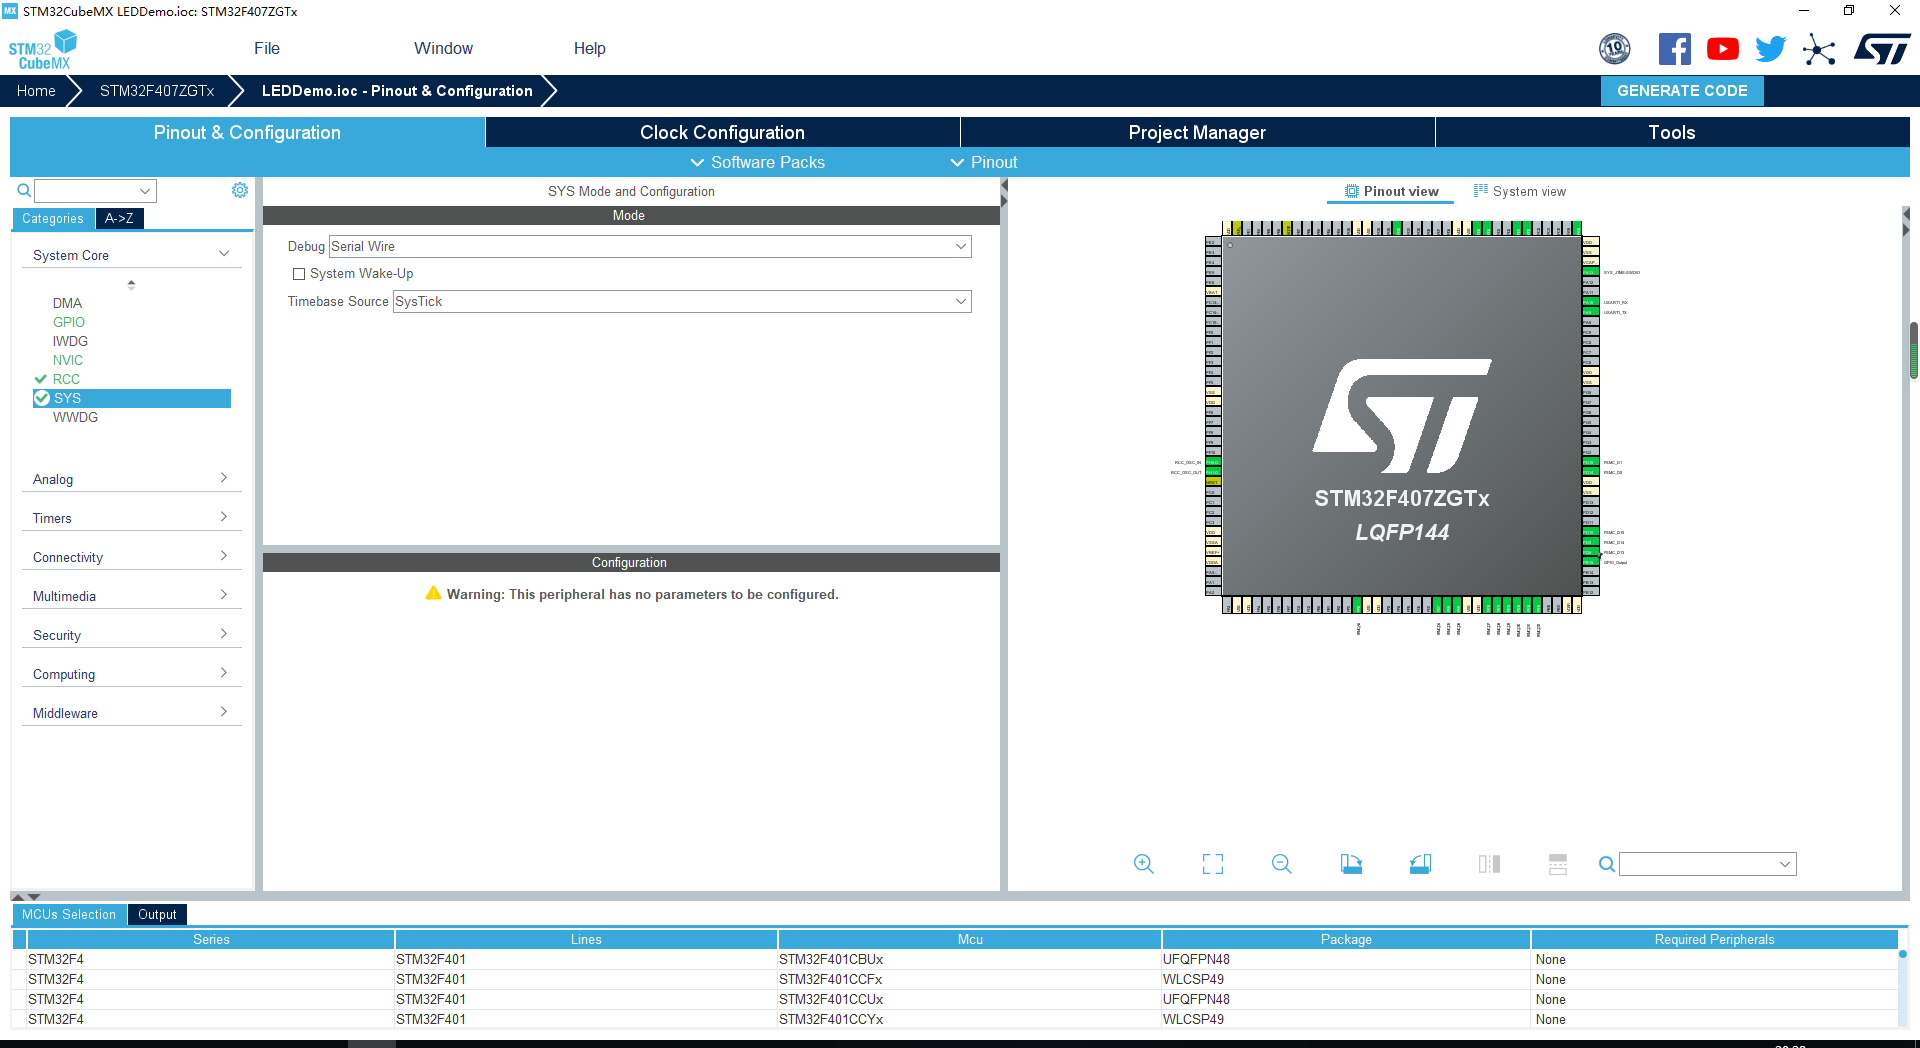
Task: Expand the Computing category
Action: (131, 674)
